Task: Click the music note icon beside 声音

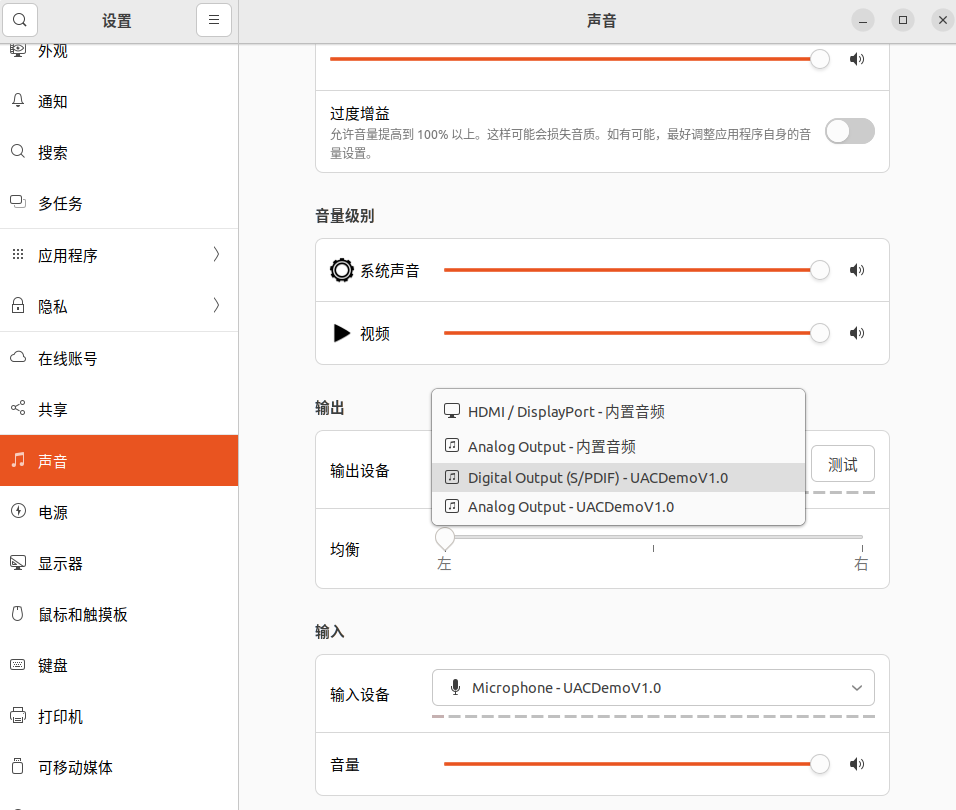Action: (18, 460)
